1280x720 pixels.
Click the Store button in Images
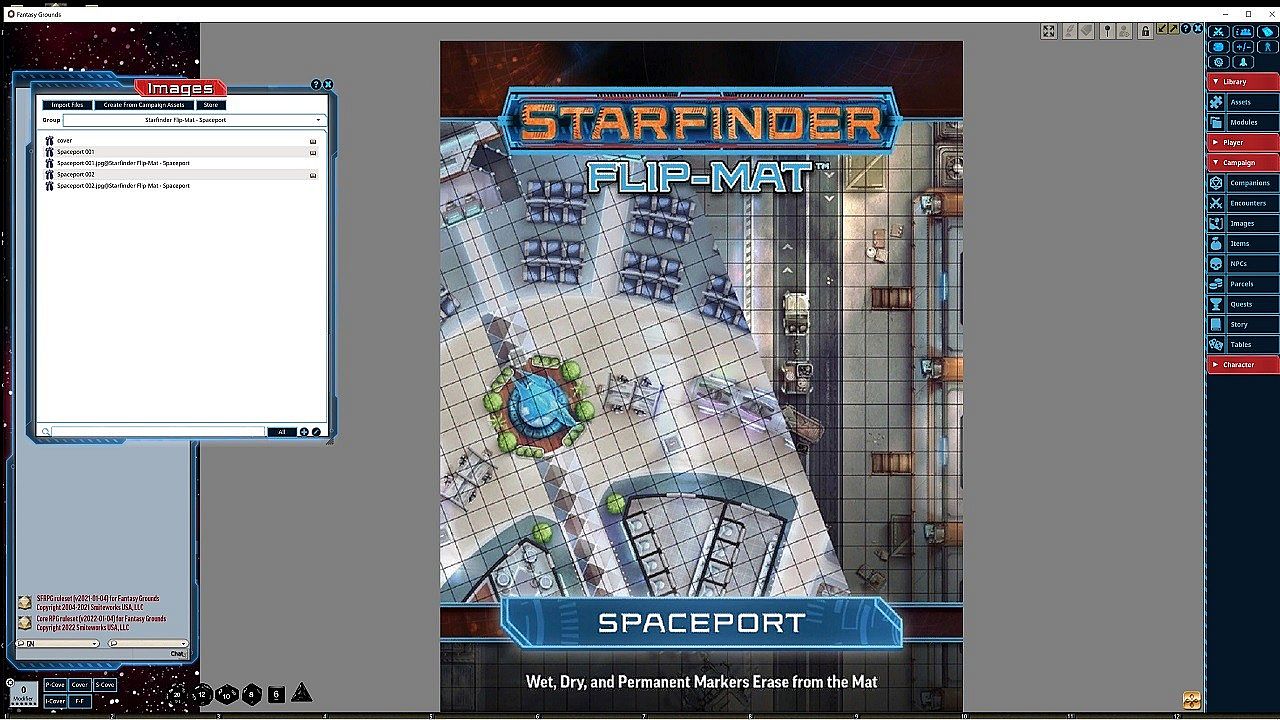[x=211, y=105]
